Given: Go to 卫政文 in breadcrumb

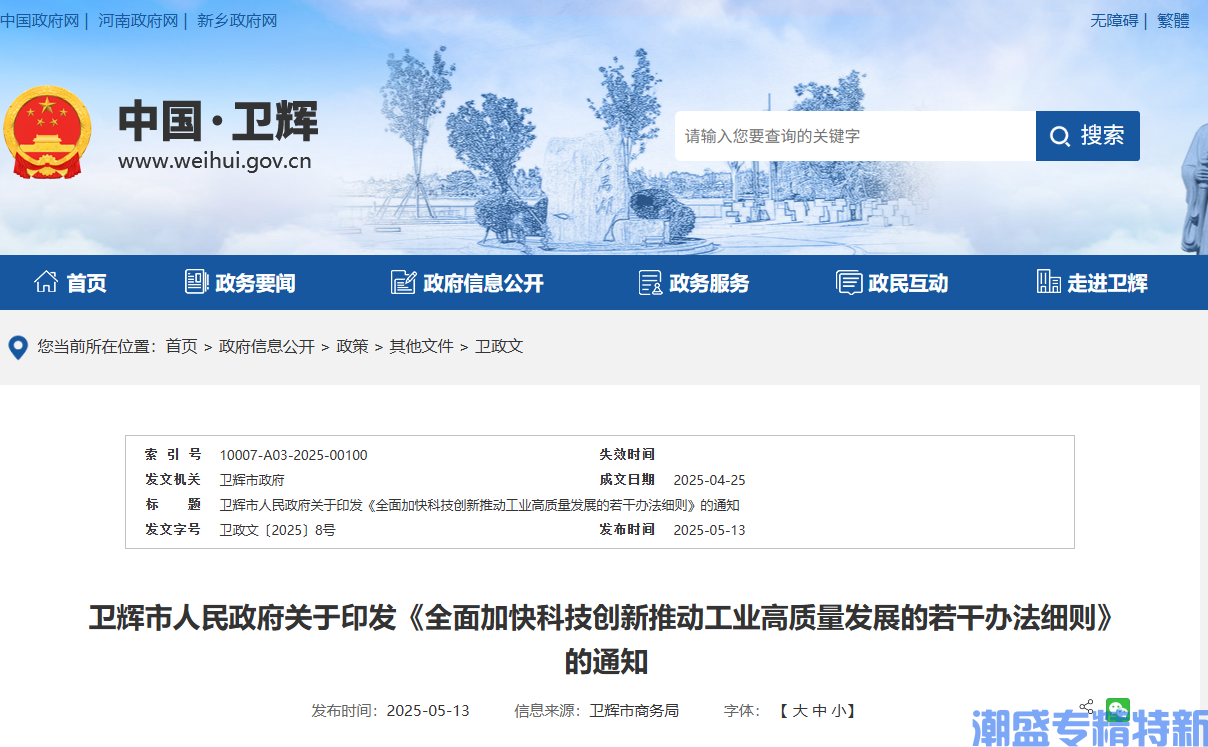Looking at the screenshot, I should pyautogui.click(x=499, y=346).
